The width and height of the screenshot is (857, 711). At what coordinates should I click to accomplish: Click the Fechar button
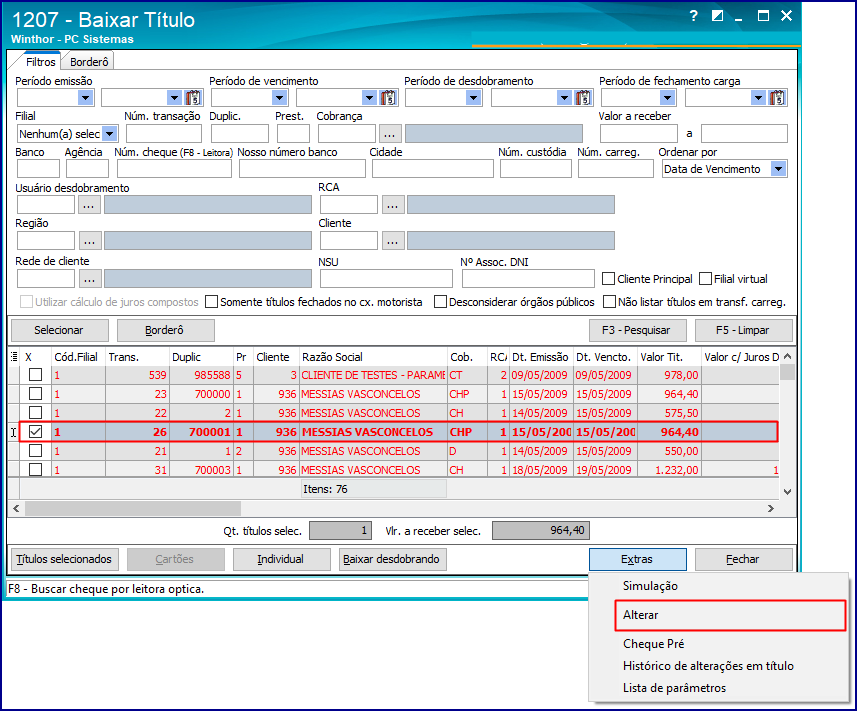click(743, 559)
